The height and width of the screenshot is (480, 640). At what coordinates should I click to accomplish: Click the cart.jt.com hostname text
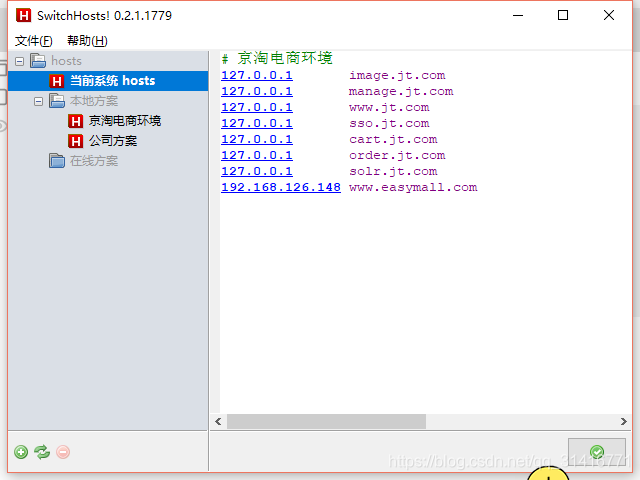coord(393,140)
